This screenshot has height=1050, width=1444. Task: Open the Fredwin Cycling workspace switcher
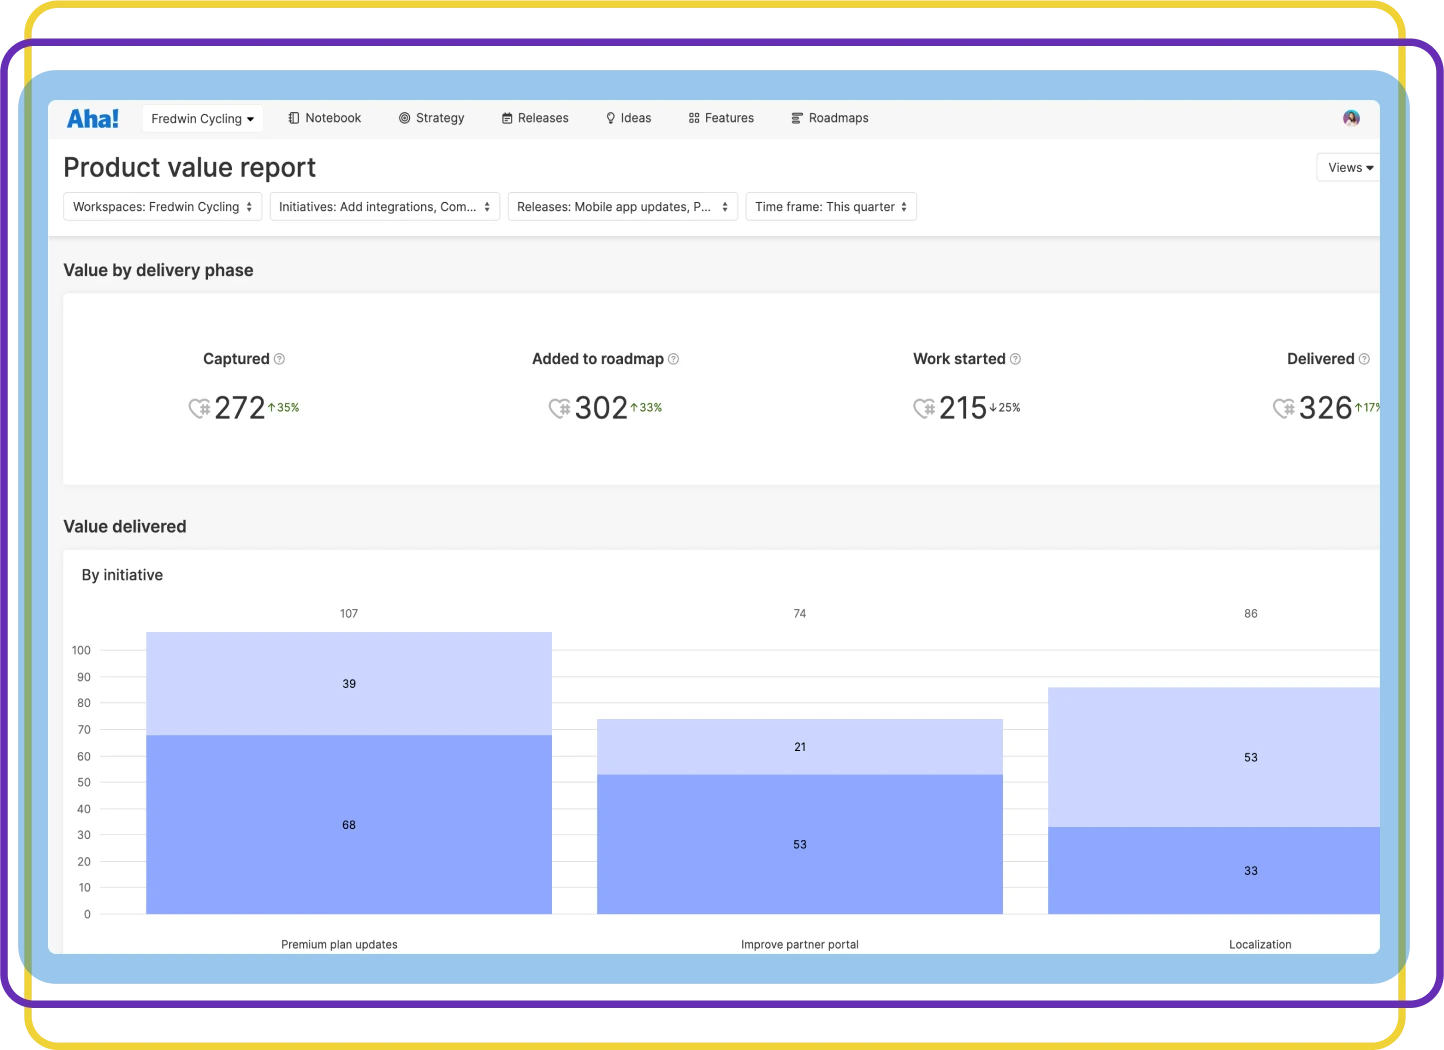(x=202, y=118)
